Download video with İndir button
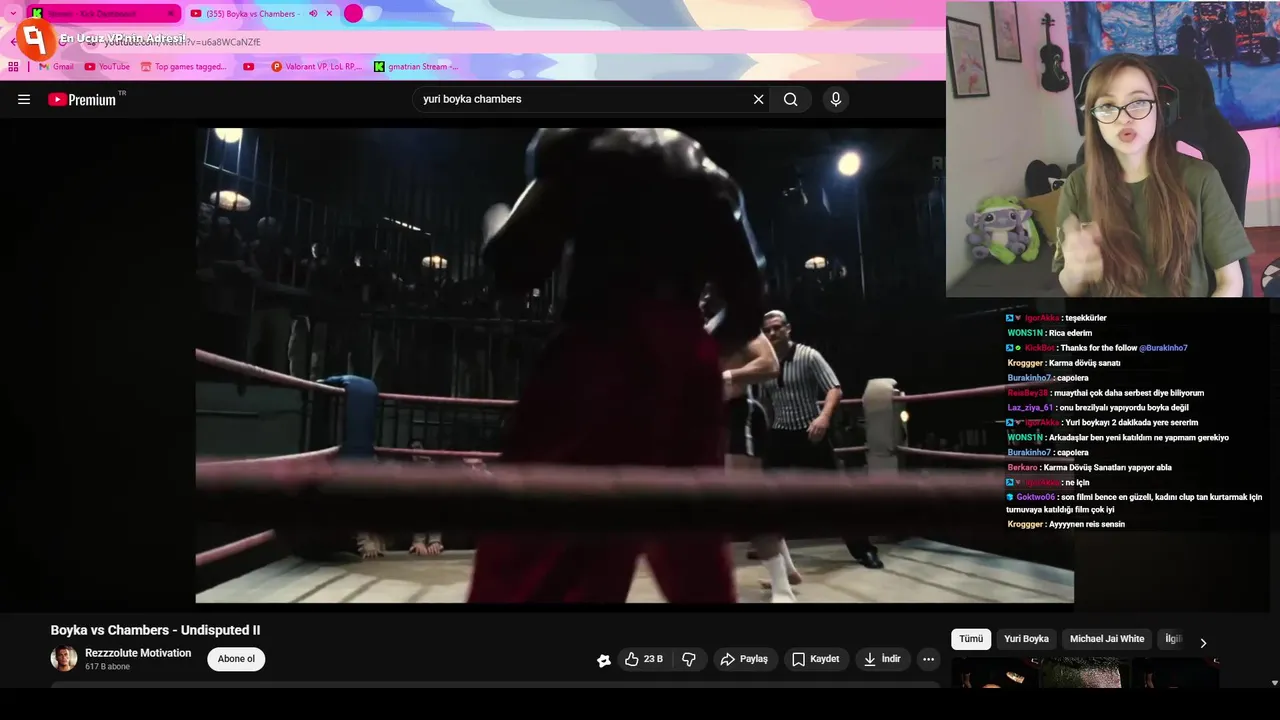Screen dimensions: 1280x720 (883, 659)
